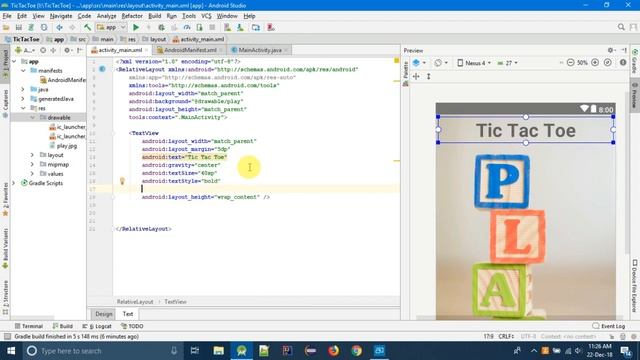The height and width of the screenshot is (360, 640).
Task: Expand the layout folder in tree
Action: (x=33, y=155)
